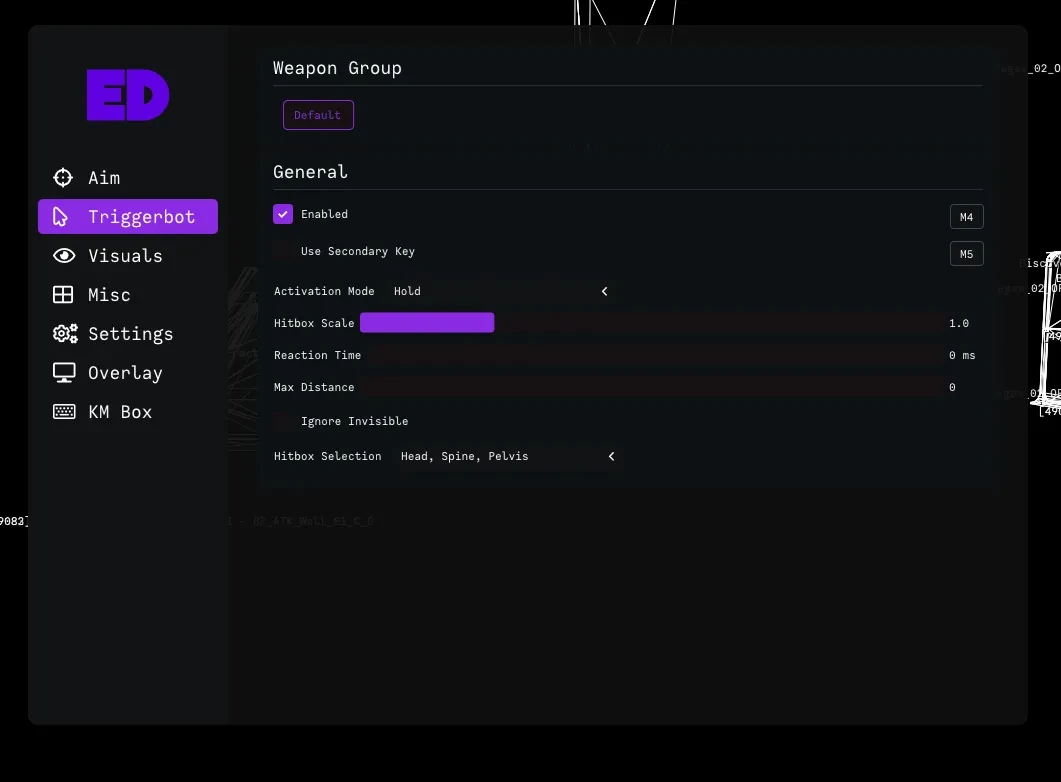Viewport: 1061px width, 782px height.
Task: Uncheck the Enabled checkbox
Action: 283,214
